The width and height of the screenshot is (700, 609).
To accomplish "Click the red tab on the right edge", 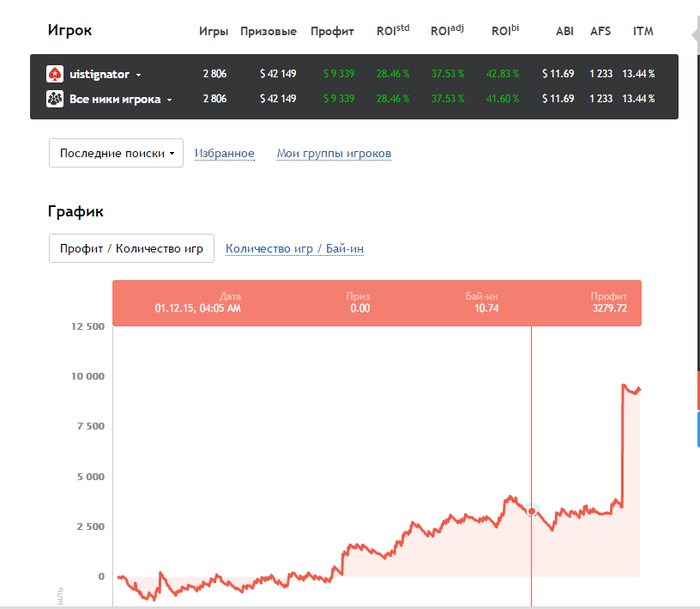I will (x=697, y=390).
